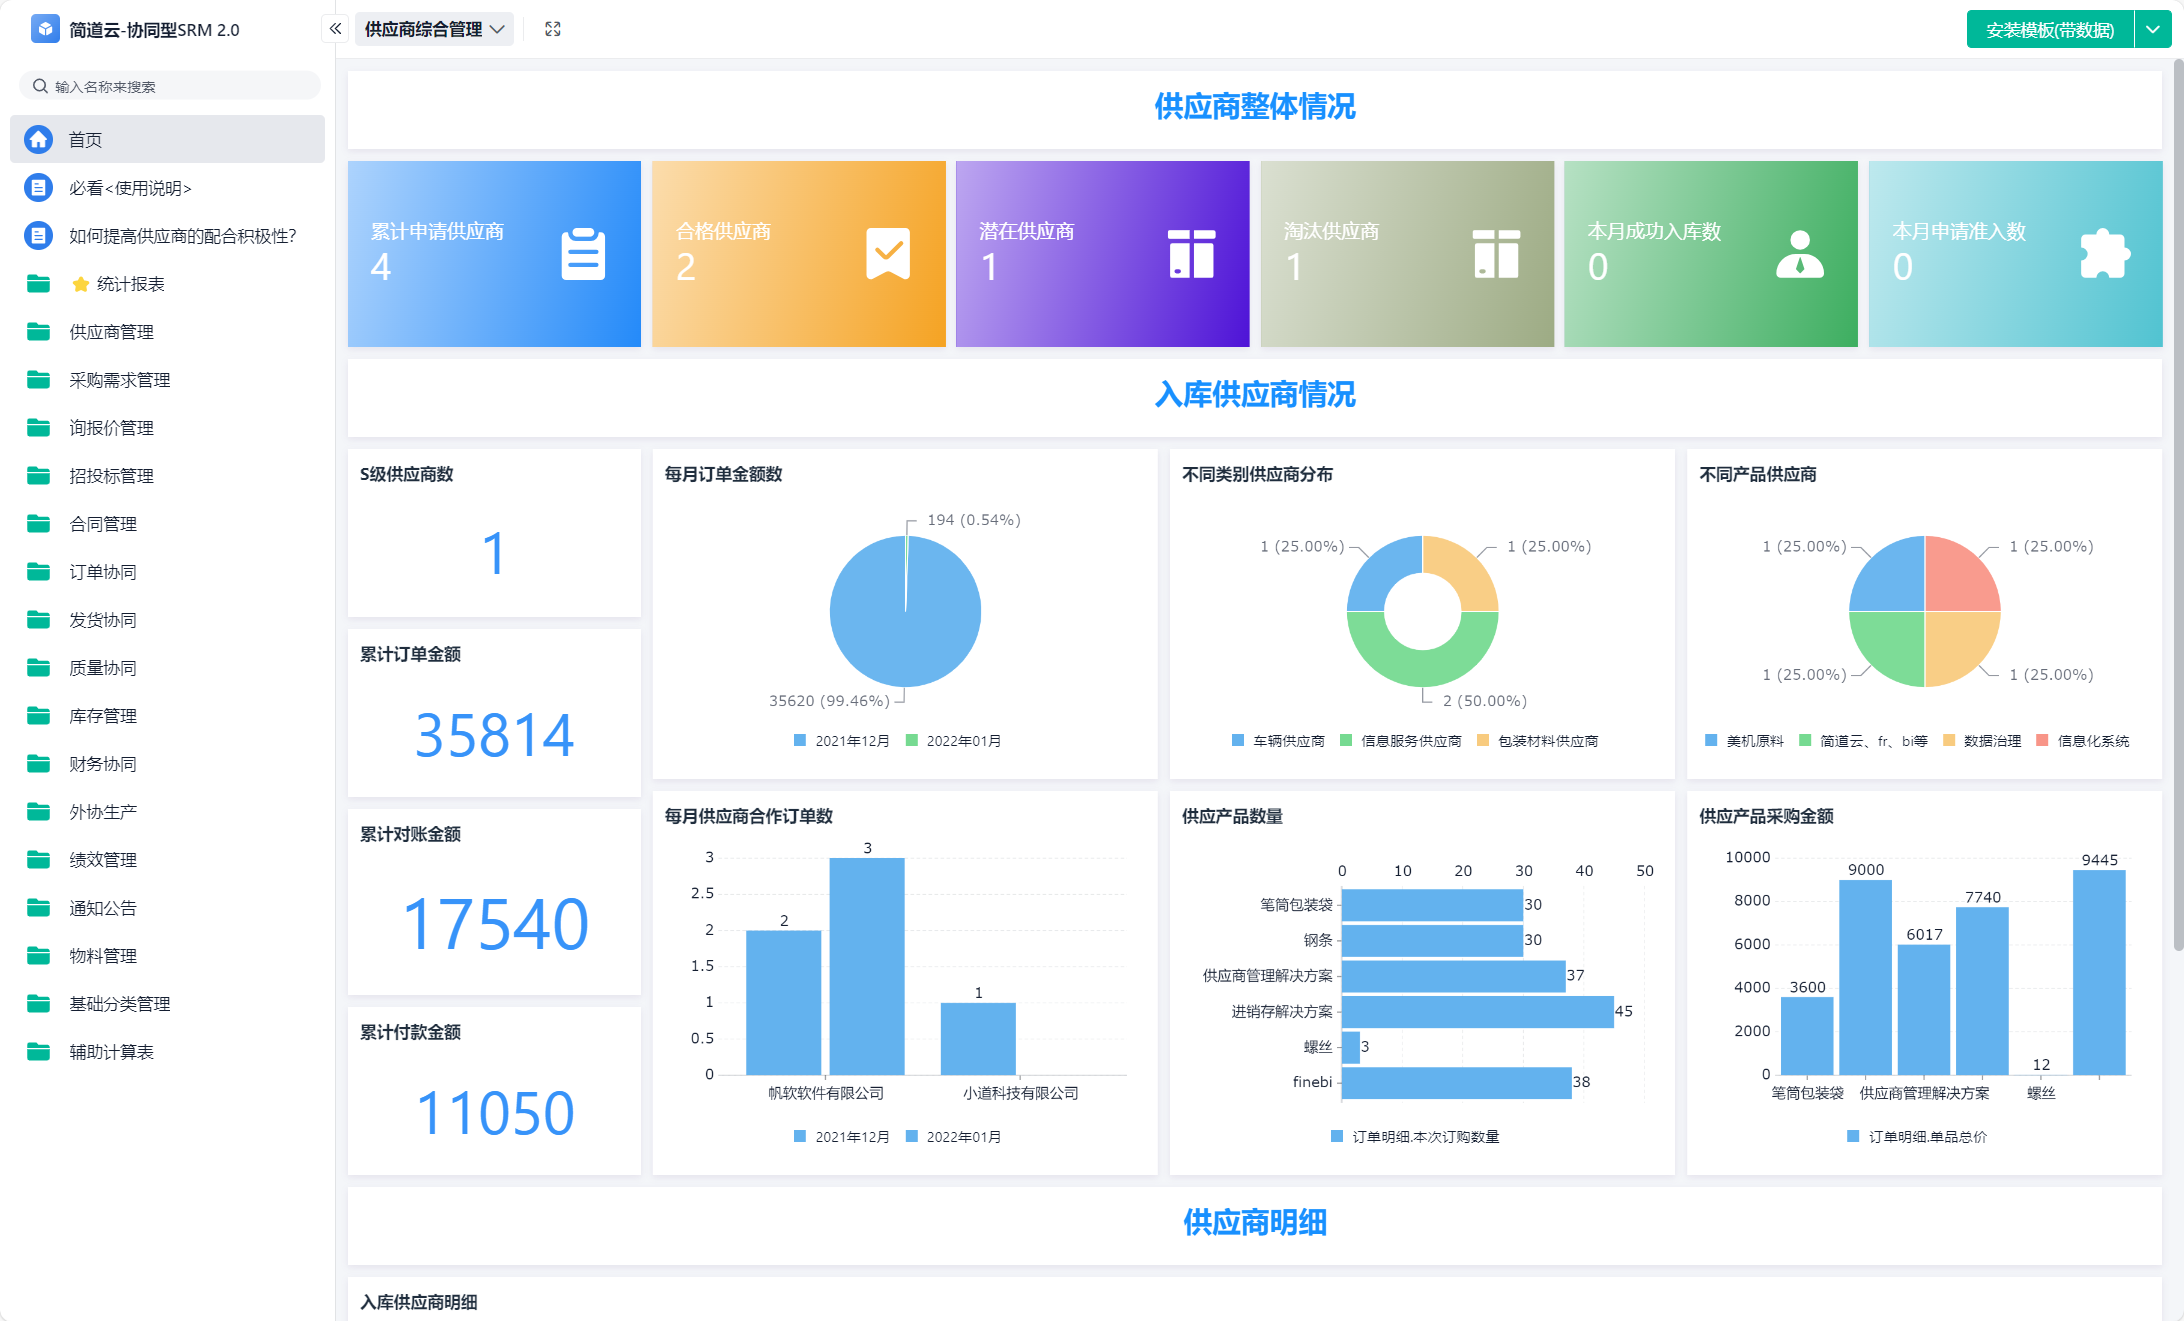Click the fullscreen expand icon
The height and width of the screenshot is (1321, 2184).
point(553,29)
